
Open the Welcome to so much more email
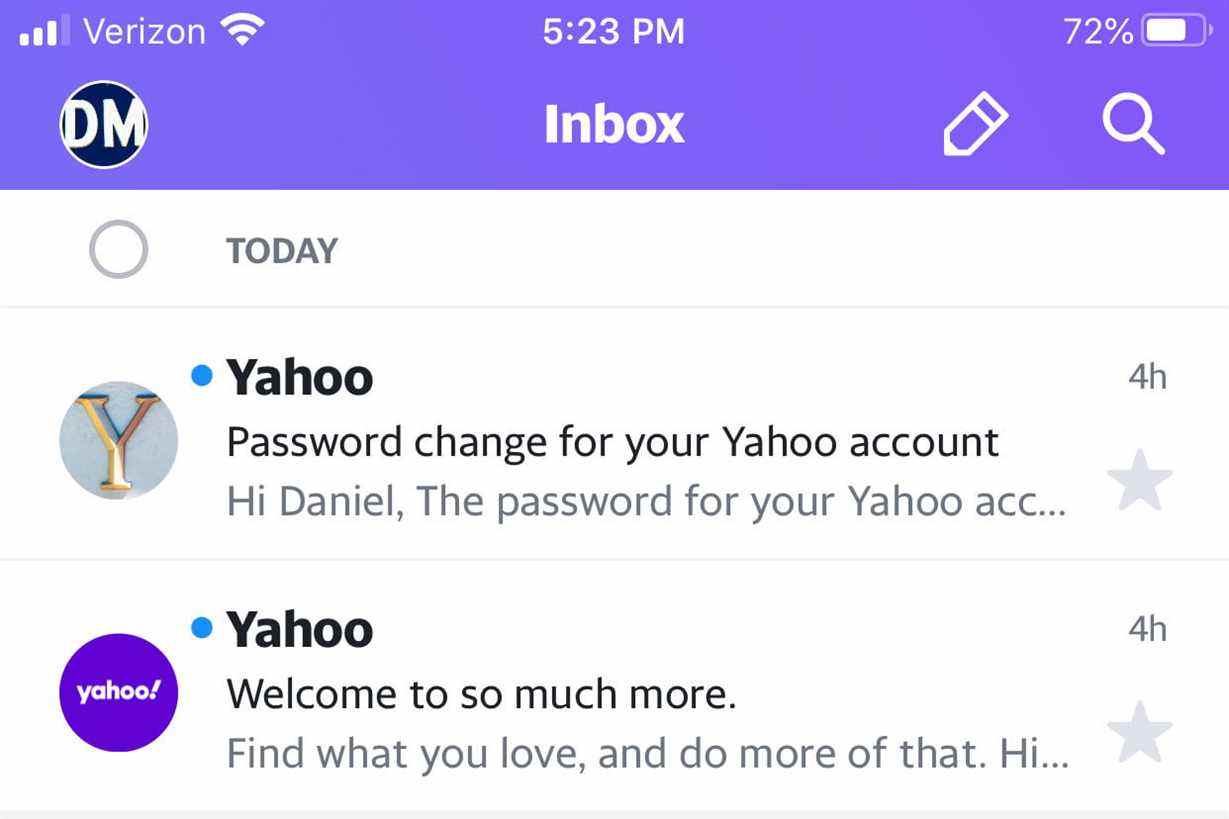614,686
